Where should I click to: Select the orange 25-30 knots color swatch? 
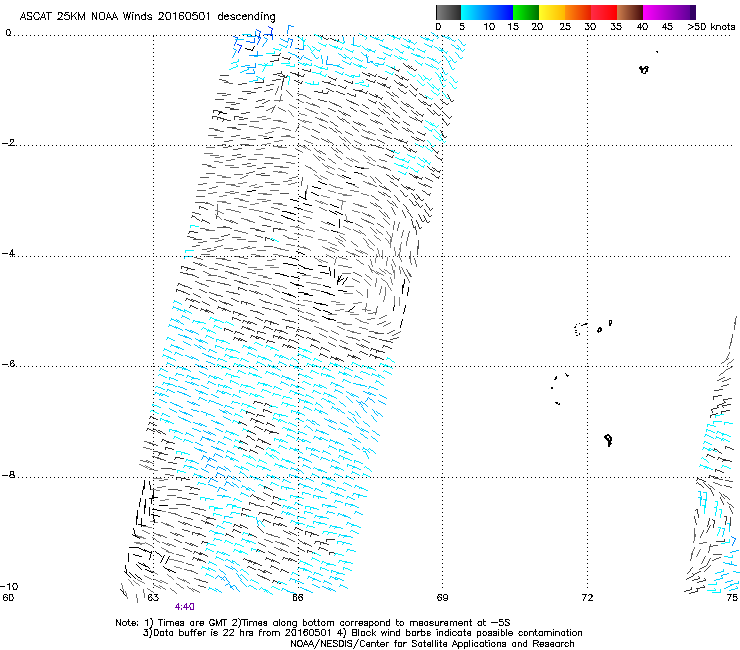click(578, 12)
